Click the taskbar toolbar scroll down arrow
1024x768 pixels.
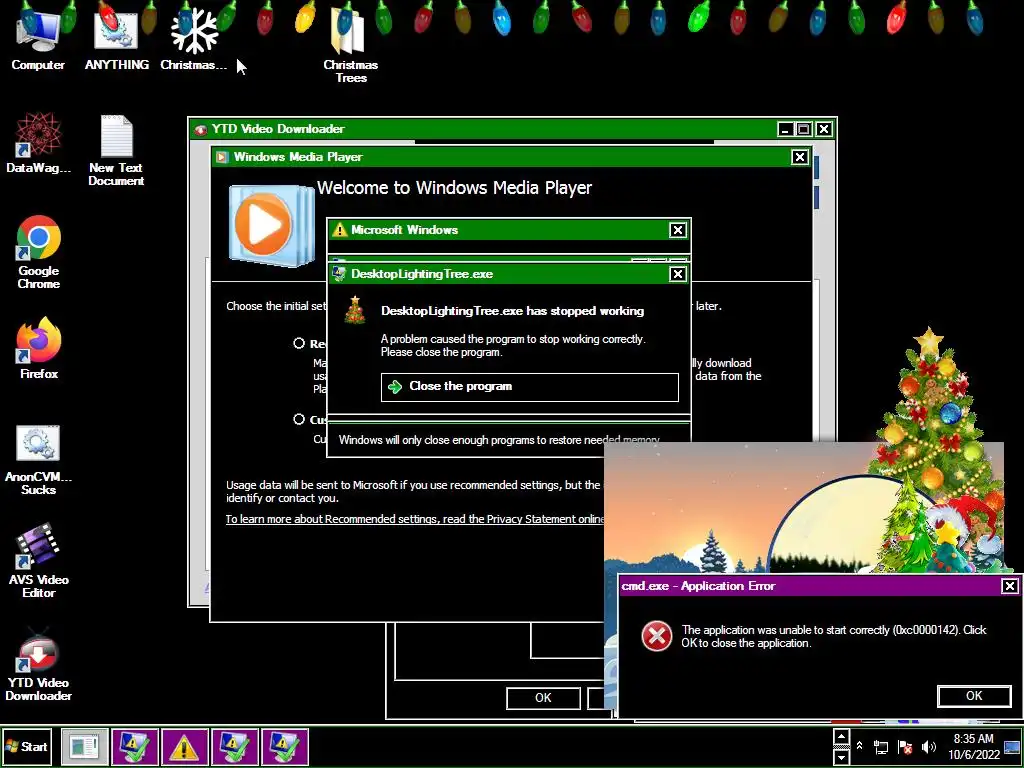point(841,756)
